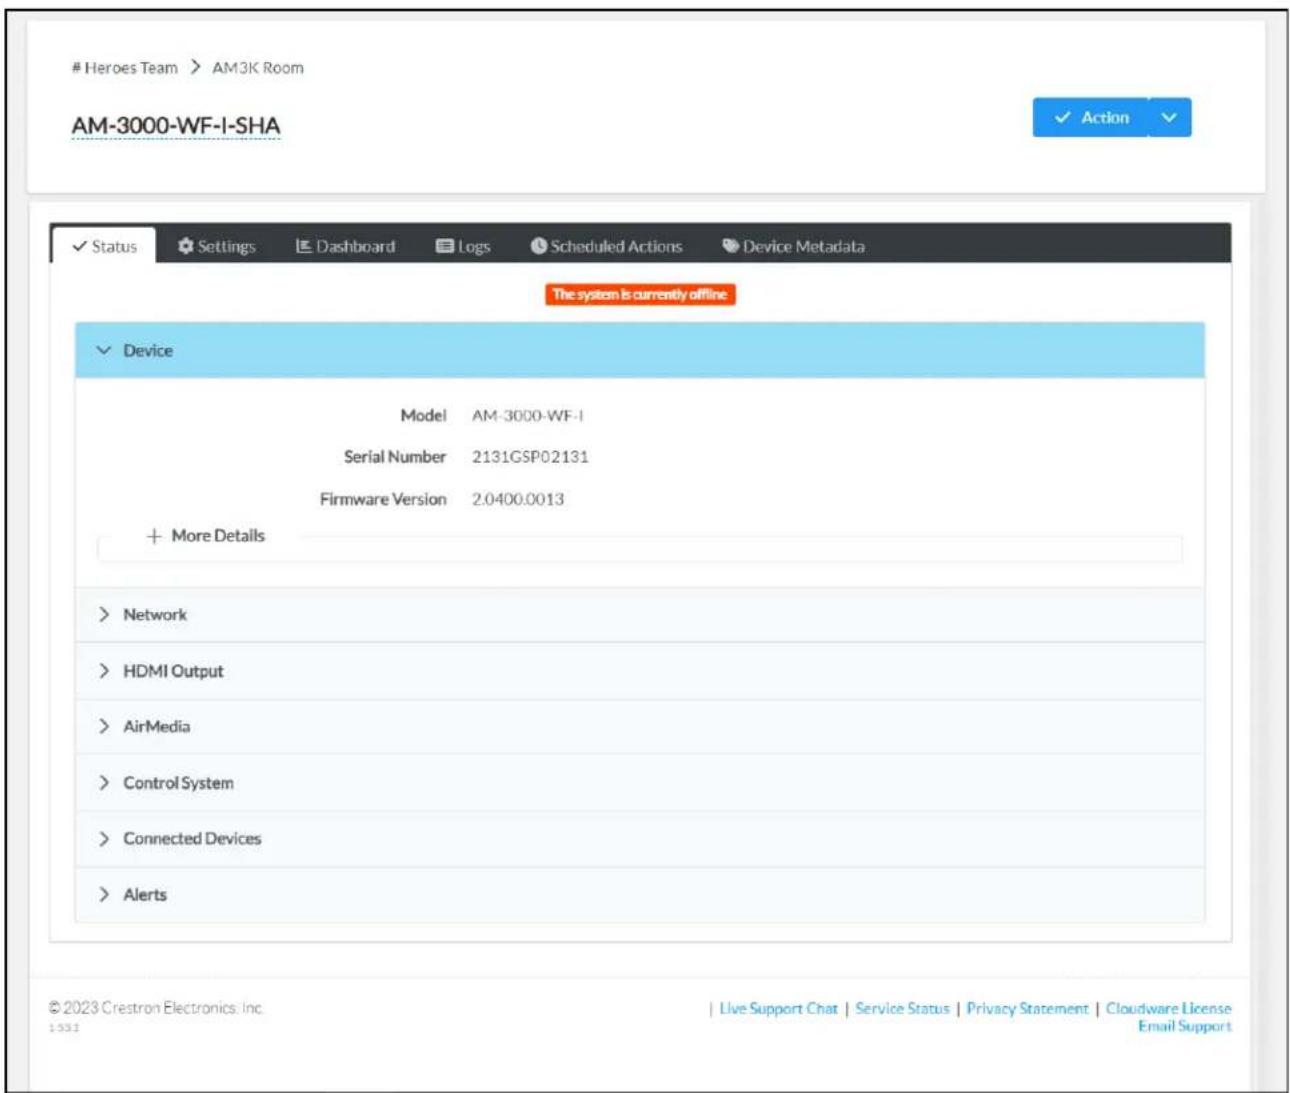This screenshot has height=1093, width=1290.
Task: Click the Firmware Version label
Action: tap(383, 499)
